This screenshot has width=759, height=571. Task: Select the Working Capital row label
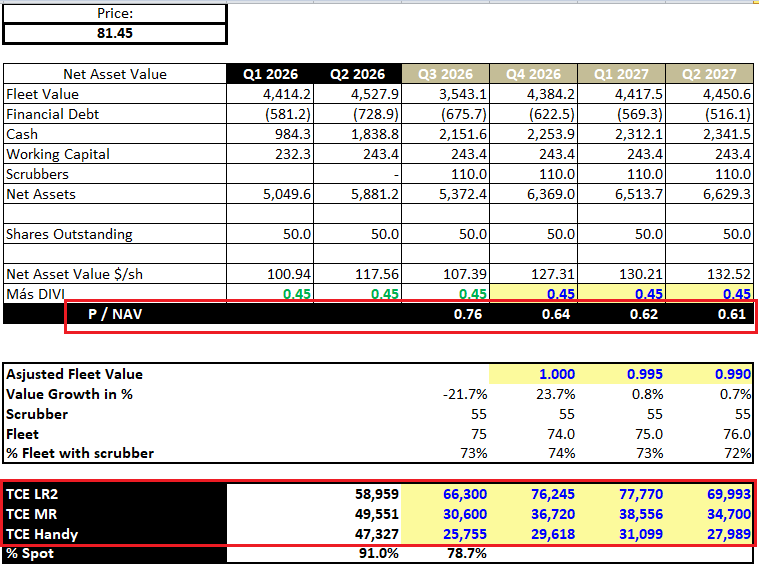(x=115, y=154)
